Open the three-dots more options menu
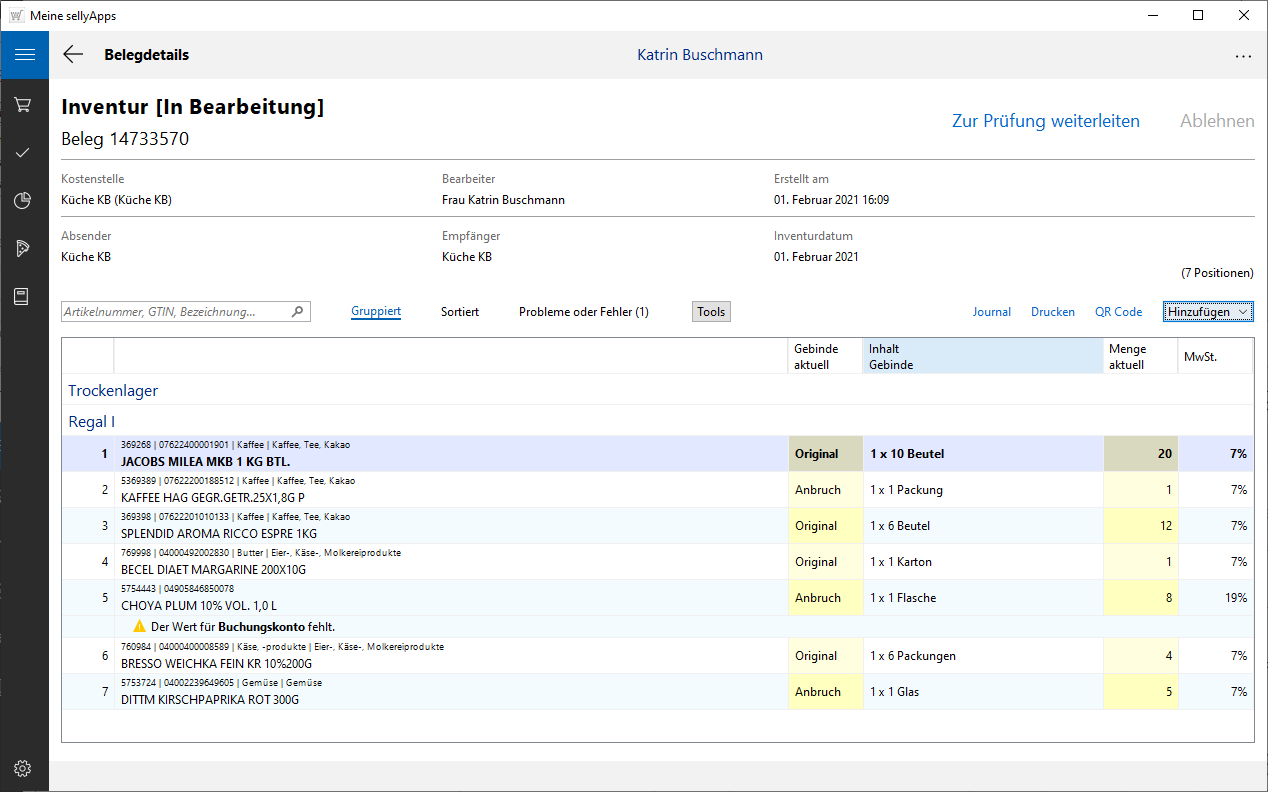The height and width of the screenshot is (792, 1268). pos(1243,56)
